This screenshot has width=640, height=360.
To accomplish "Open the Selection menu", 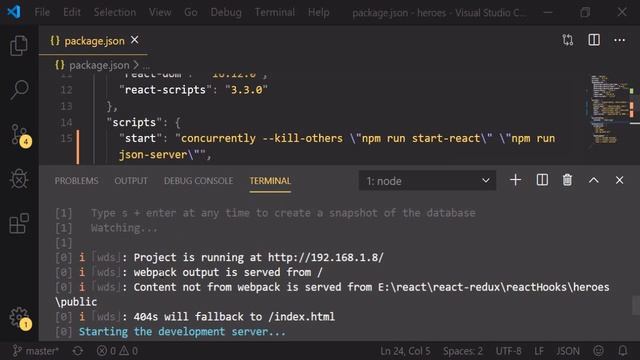I will coord(115,12).
